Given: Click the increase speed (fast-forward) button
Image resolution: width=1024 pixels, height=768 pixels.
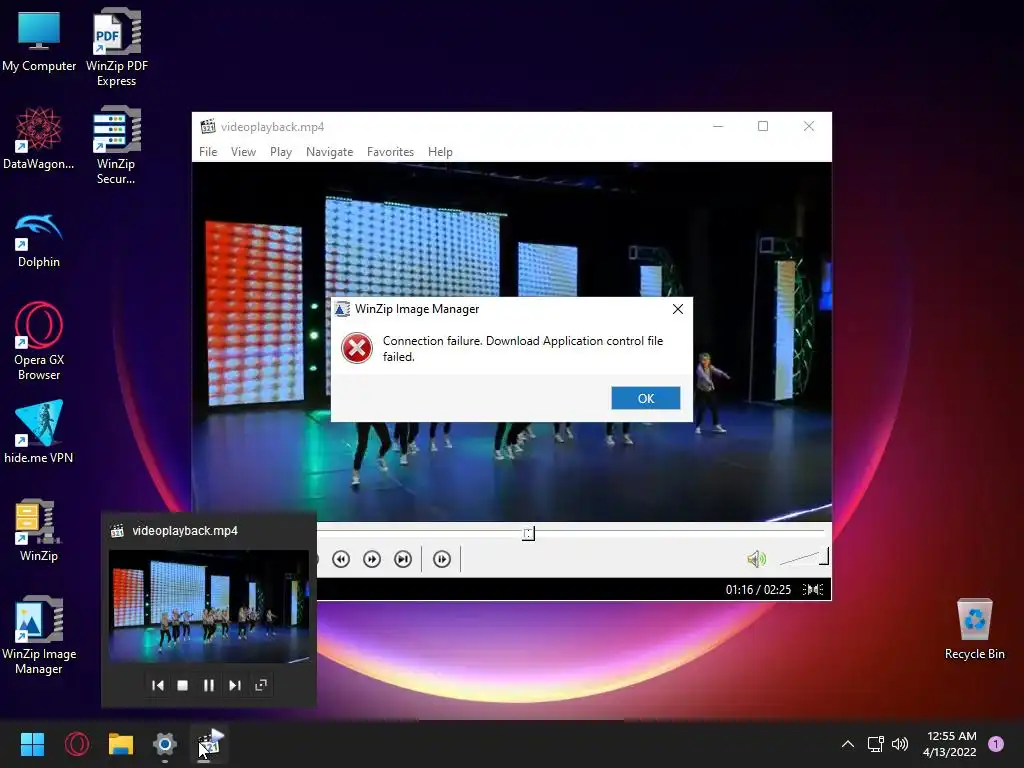Looking at the screenshot, I should tap(372, 559).
